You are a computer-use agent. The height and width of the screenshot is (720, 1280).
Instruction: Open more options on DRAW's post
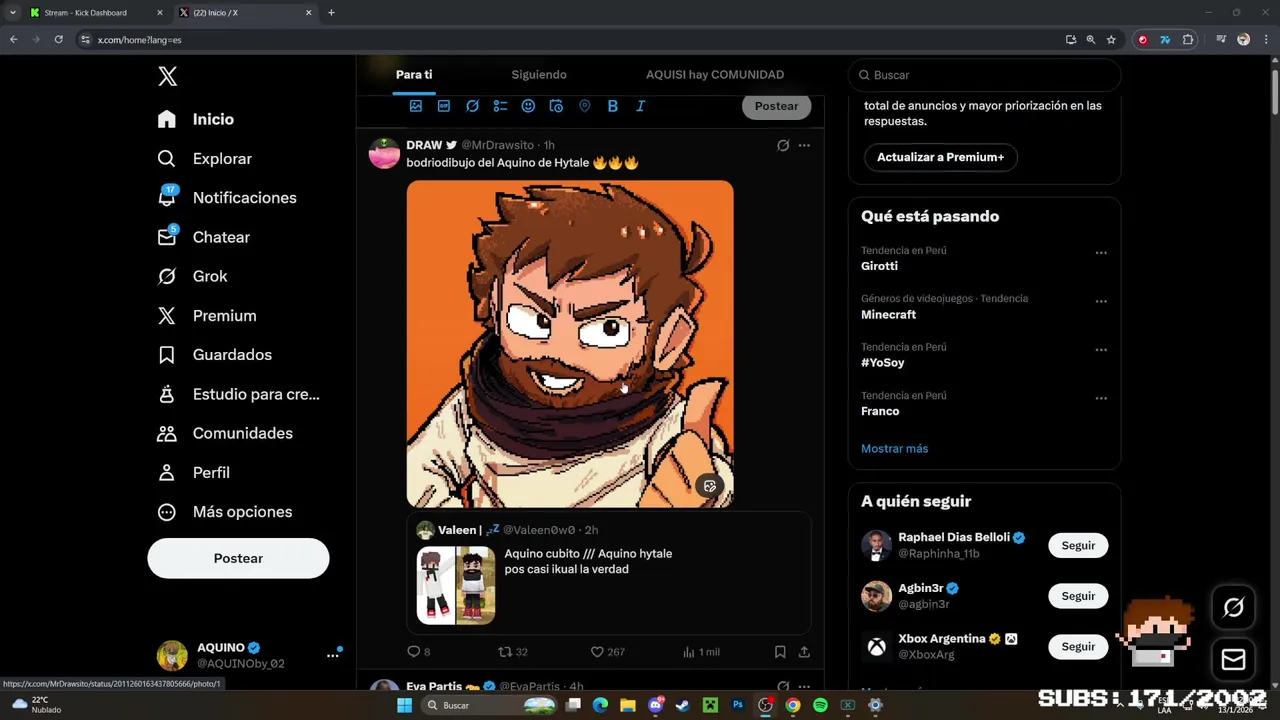click(804, 145)
